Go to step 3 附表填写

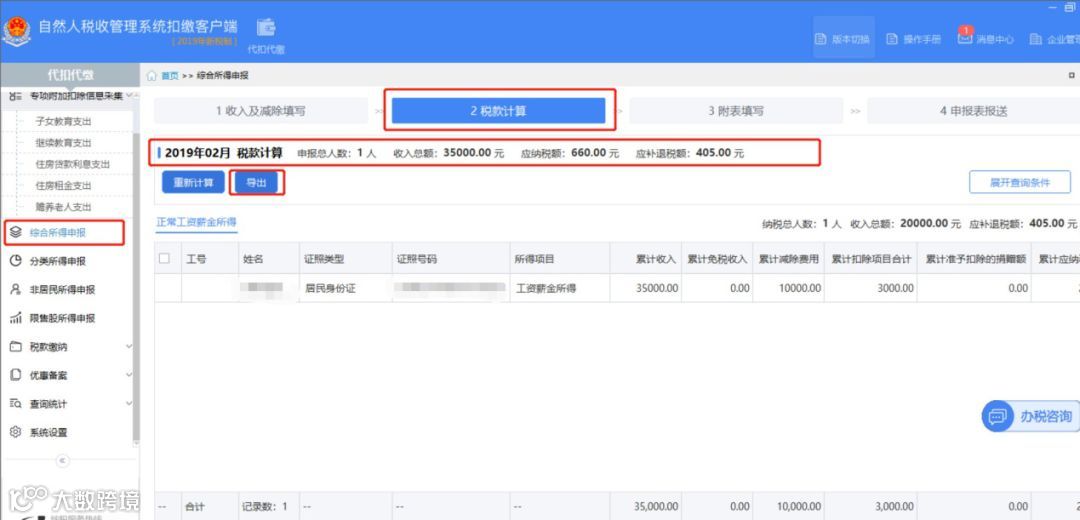(736, 111)
